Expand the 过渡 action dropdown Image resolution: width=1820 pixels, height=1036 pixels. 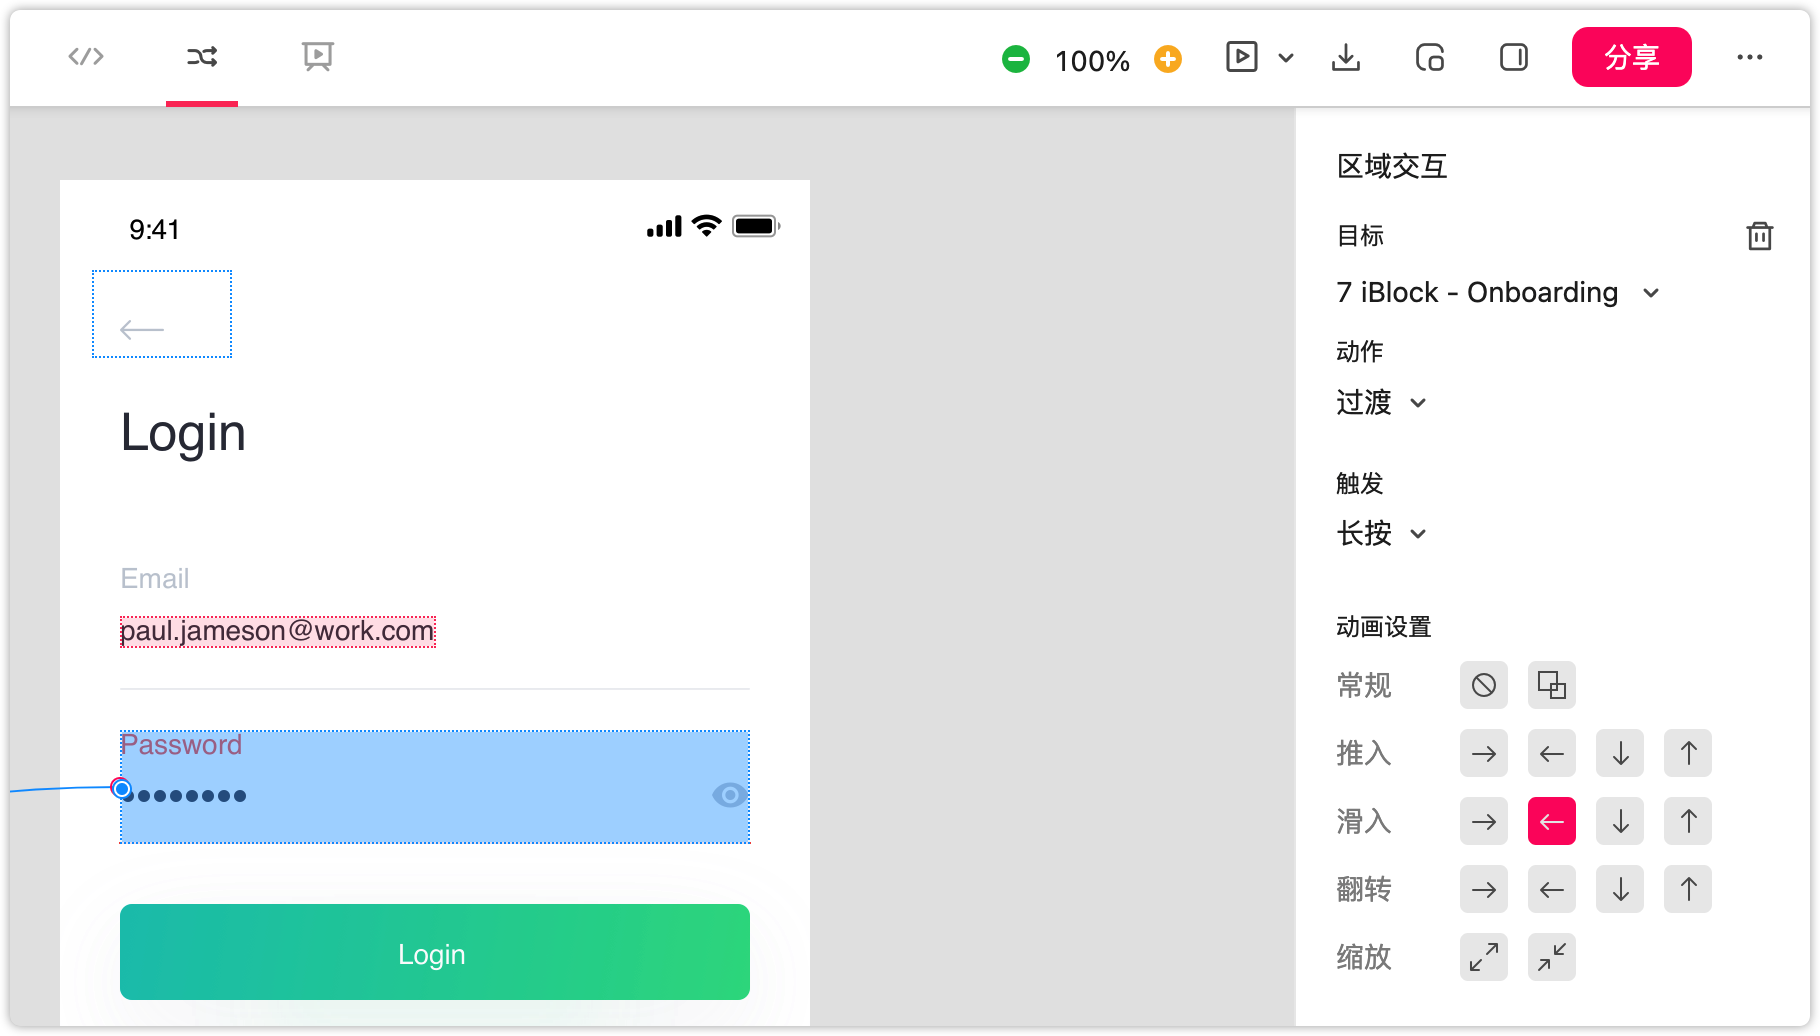point(1381,403)
